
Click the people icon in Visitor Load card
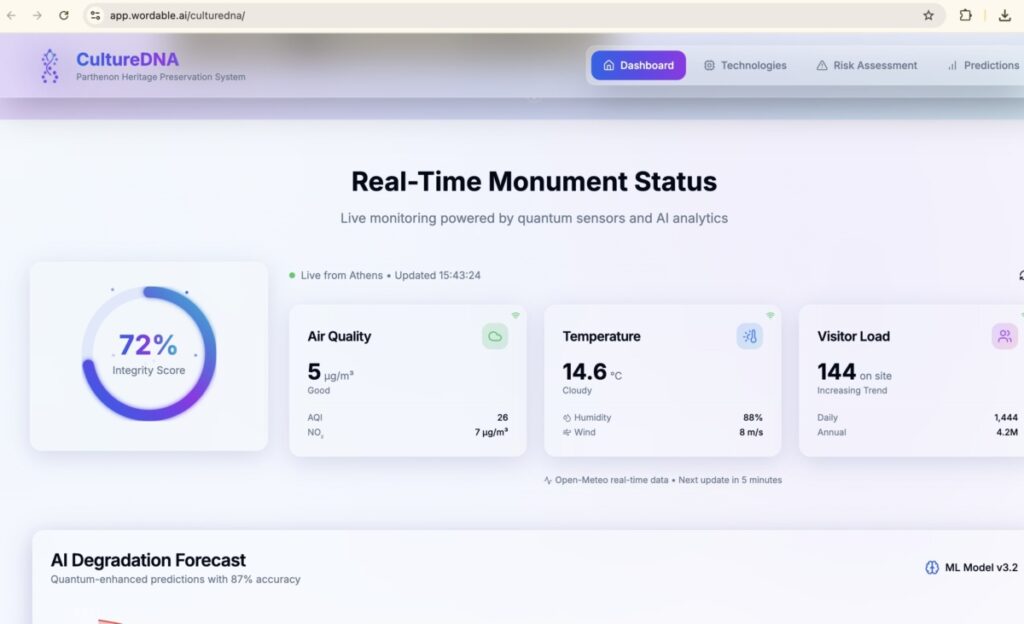point(1004,336)
